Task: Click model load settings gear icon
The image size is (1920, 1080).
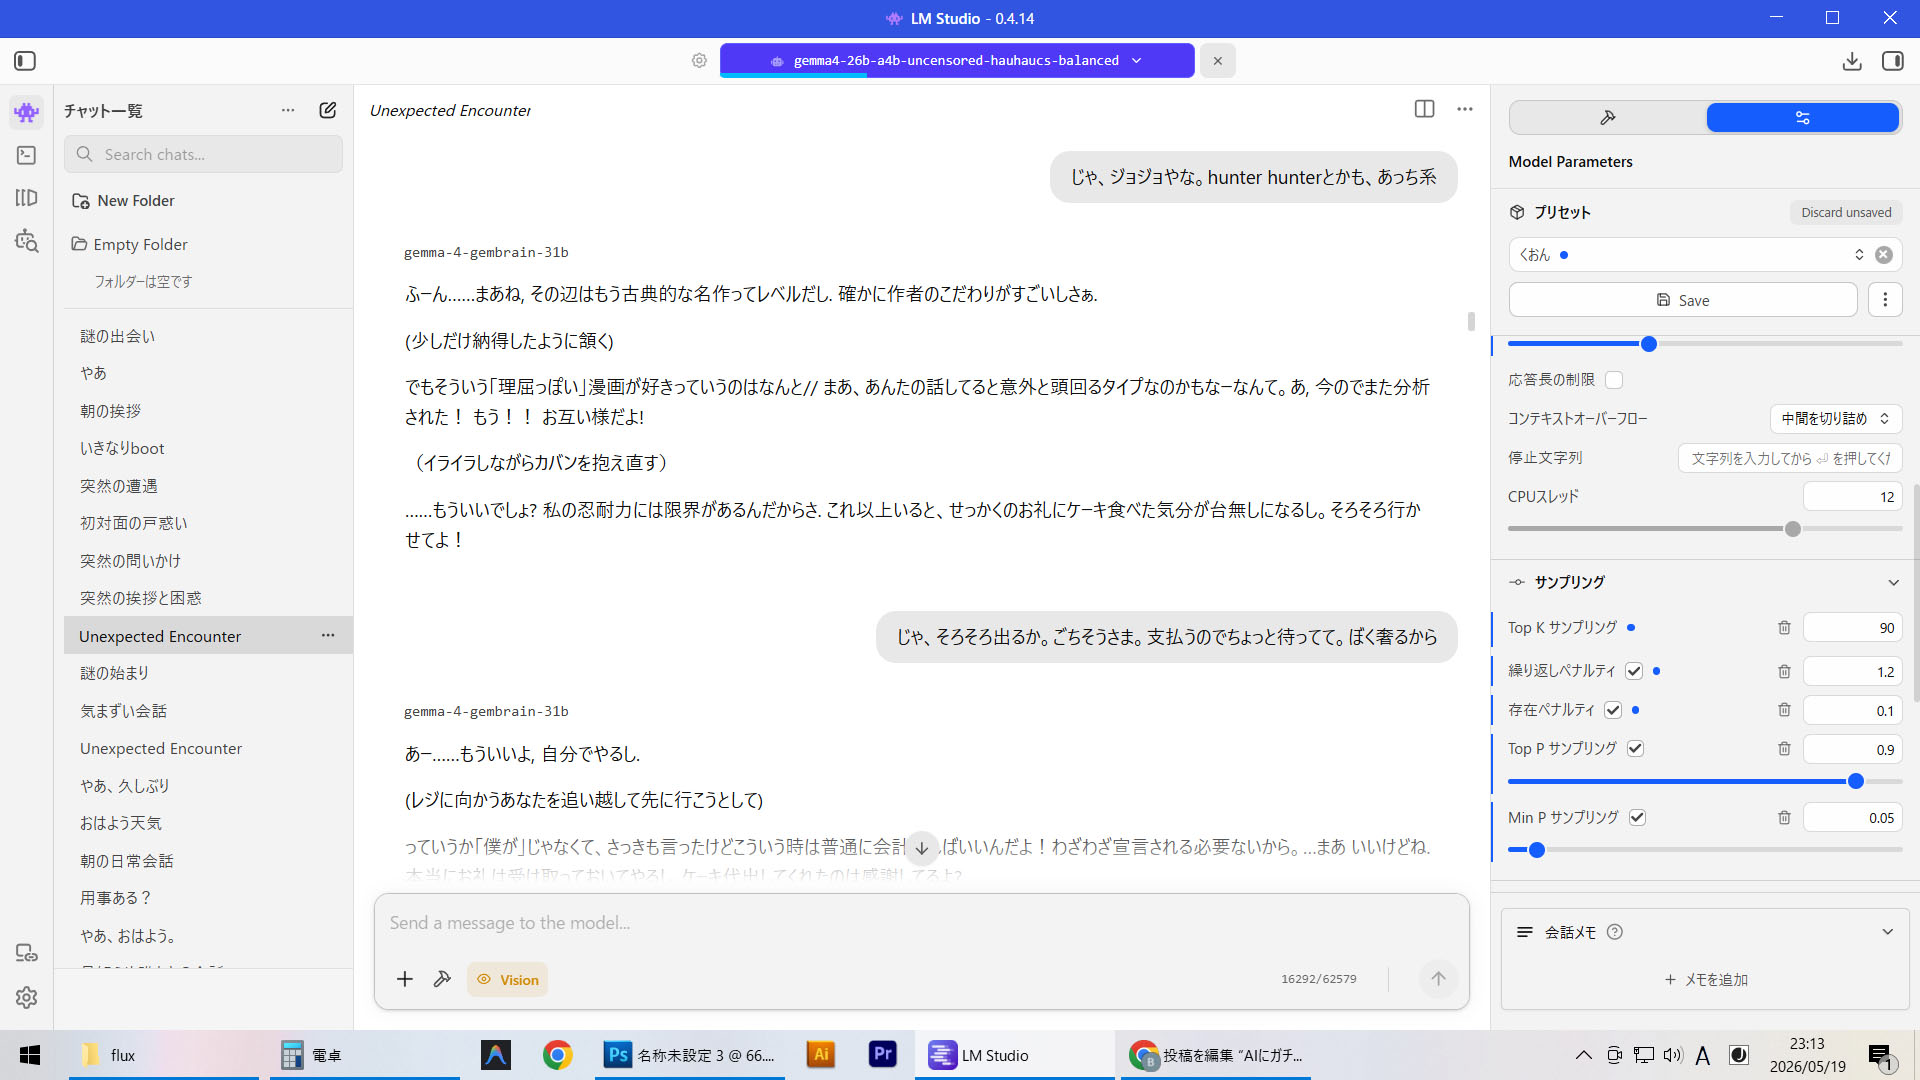Action: (699, 61)
